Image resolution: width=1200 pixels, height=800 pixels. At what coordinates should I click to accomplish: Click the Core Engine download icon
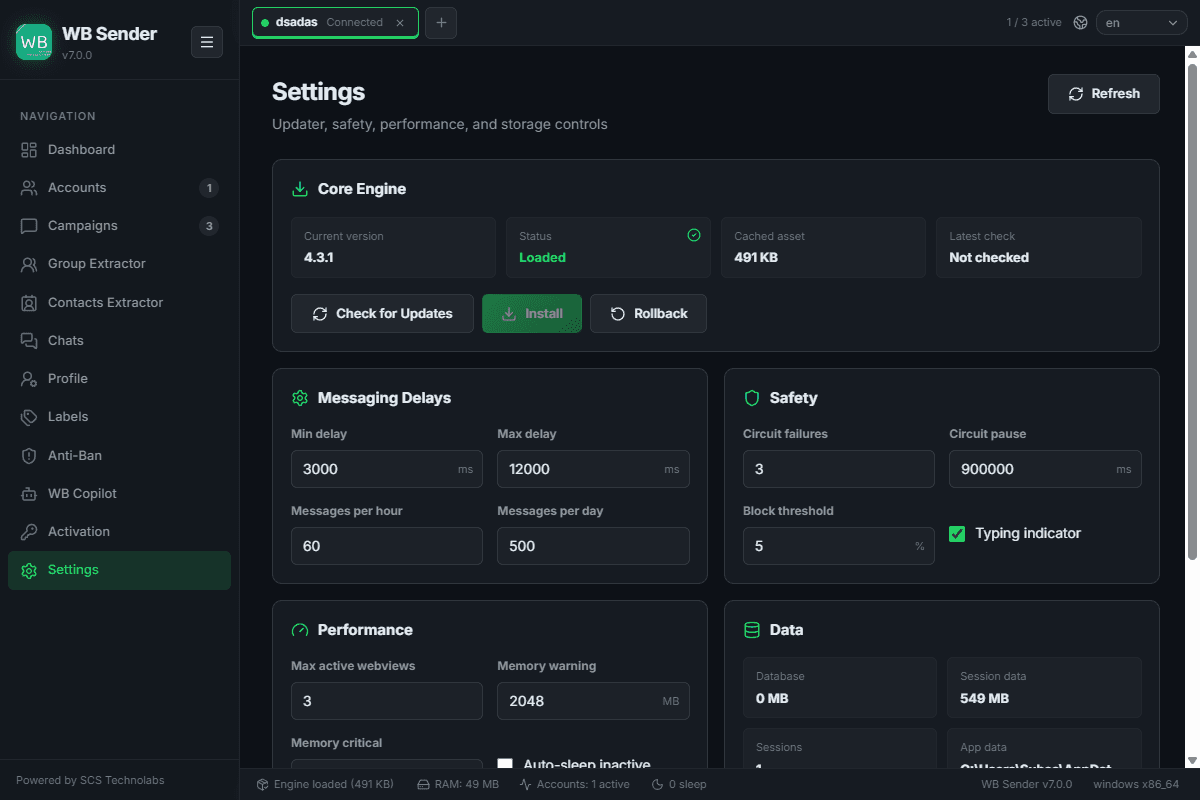[x=299, y=189]
